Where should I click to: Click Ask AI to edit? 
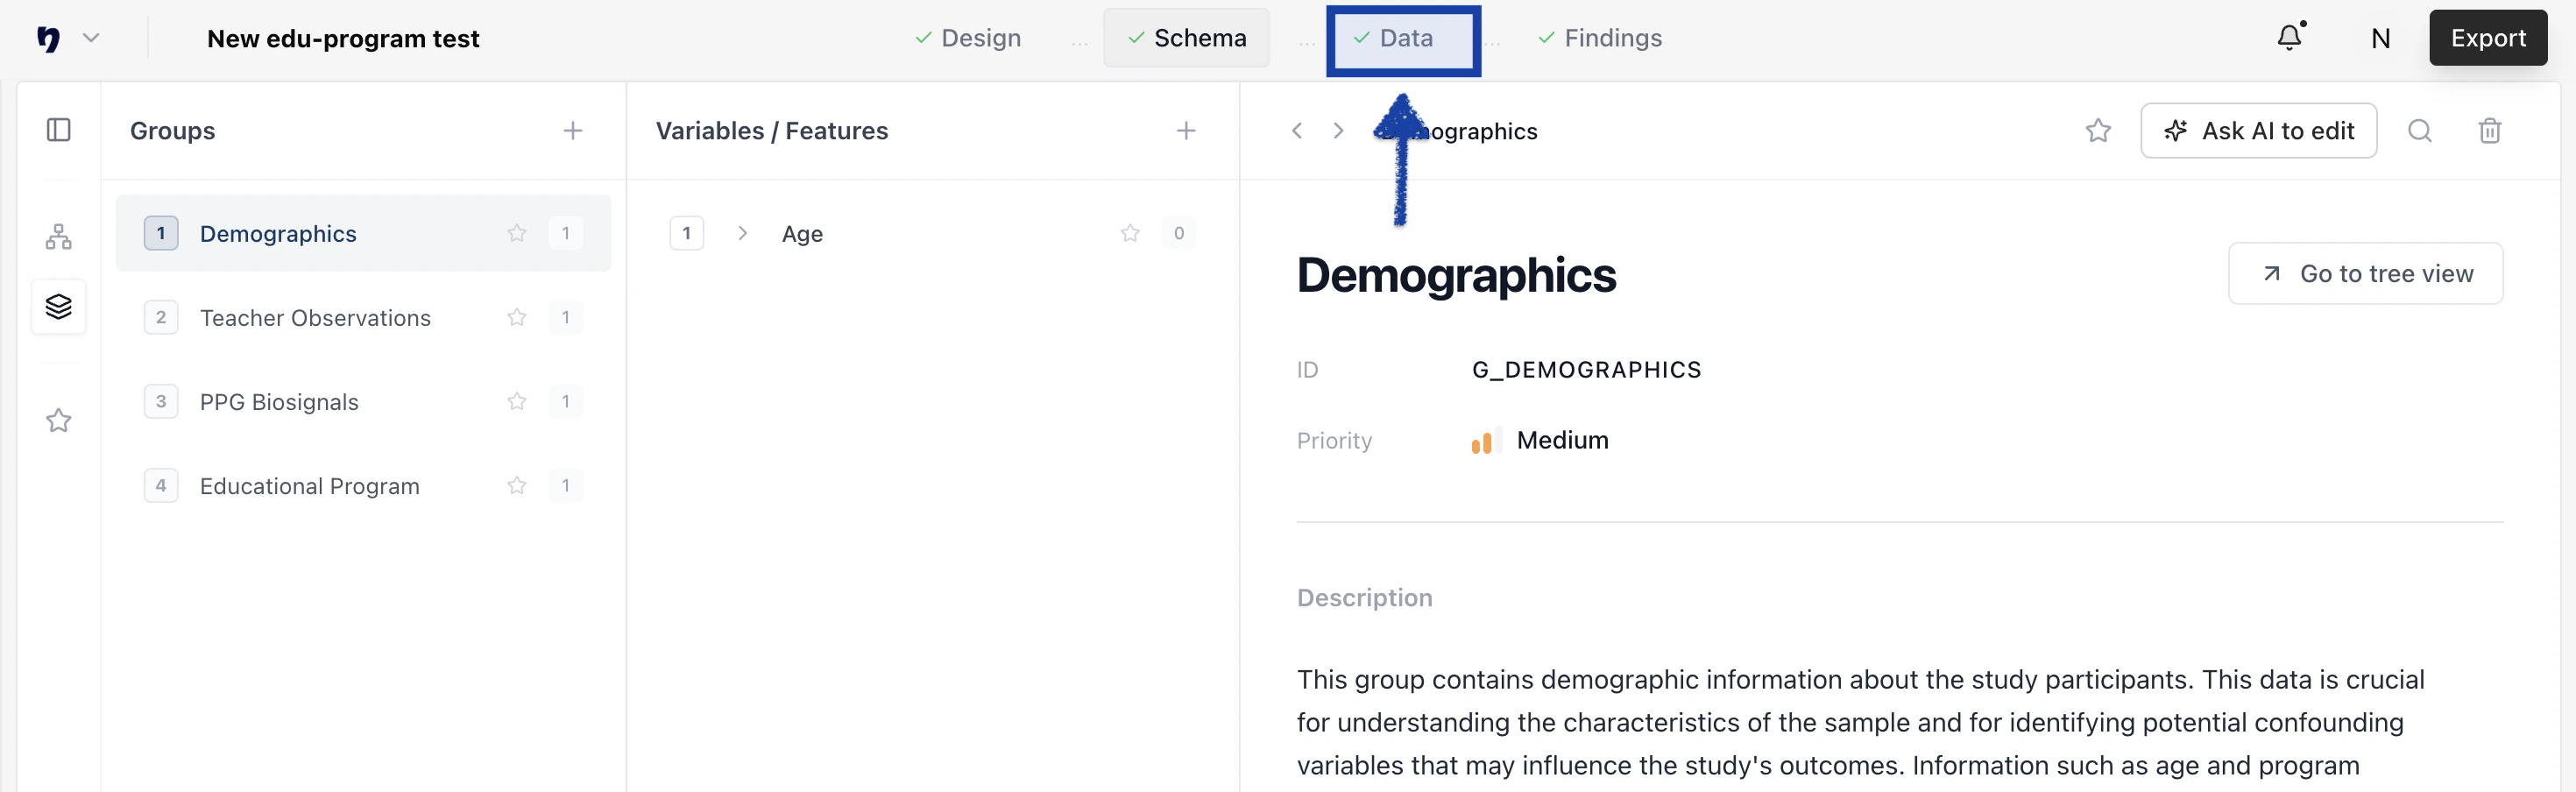tap(2258, 131)
